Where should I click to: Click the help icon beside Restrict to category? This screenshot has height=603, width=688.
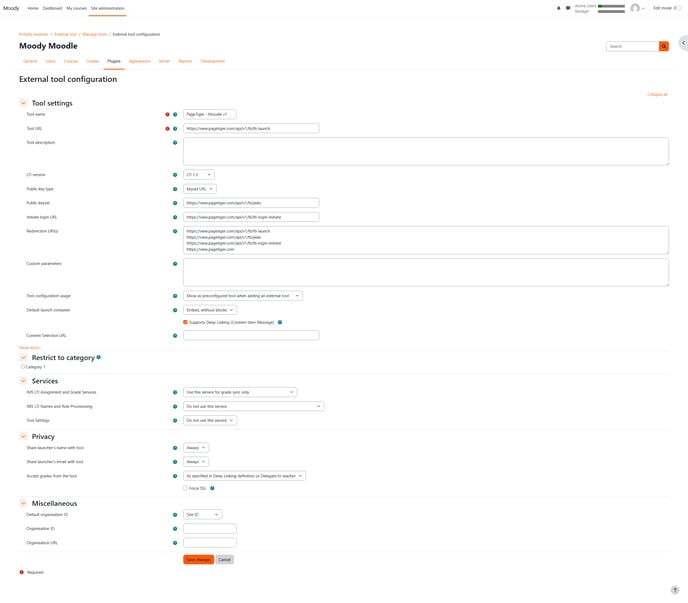(99, 357)
